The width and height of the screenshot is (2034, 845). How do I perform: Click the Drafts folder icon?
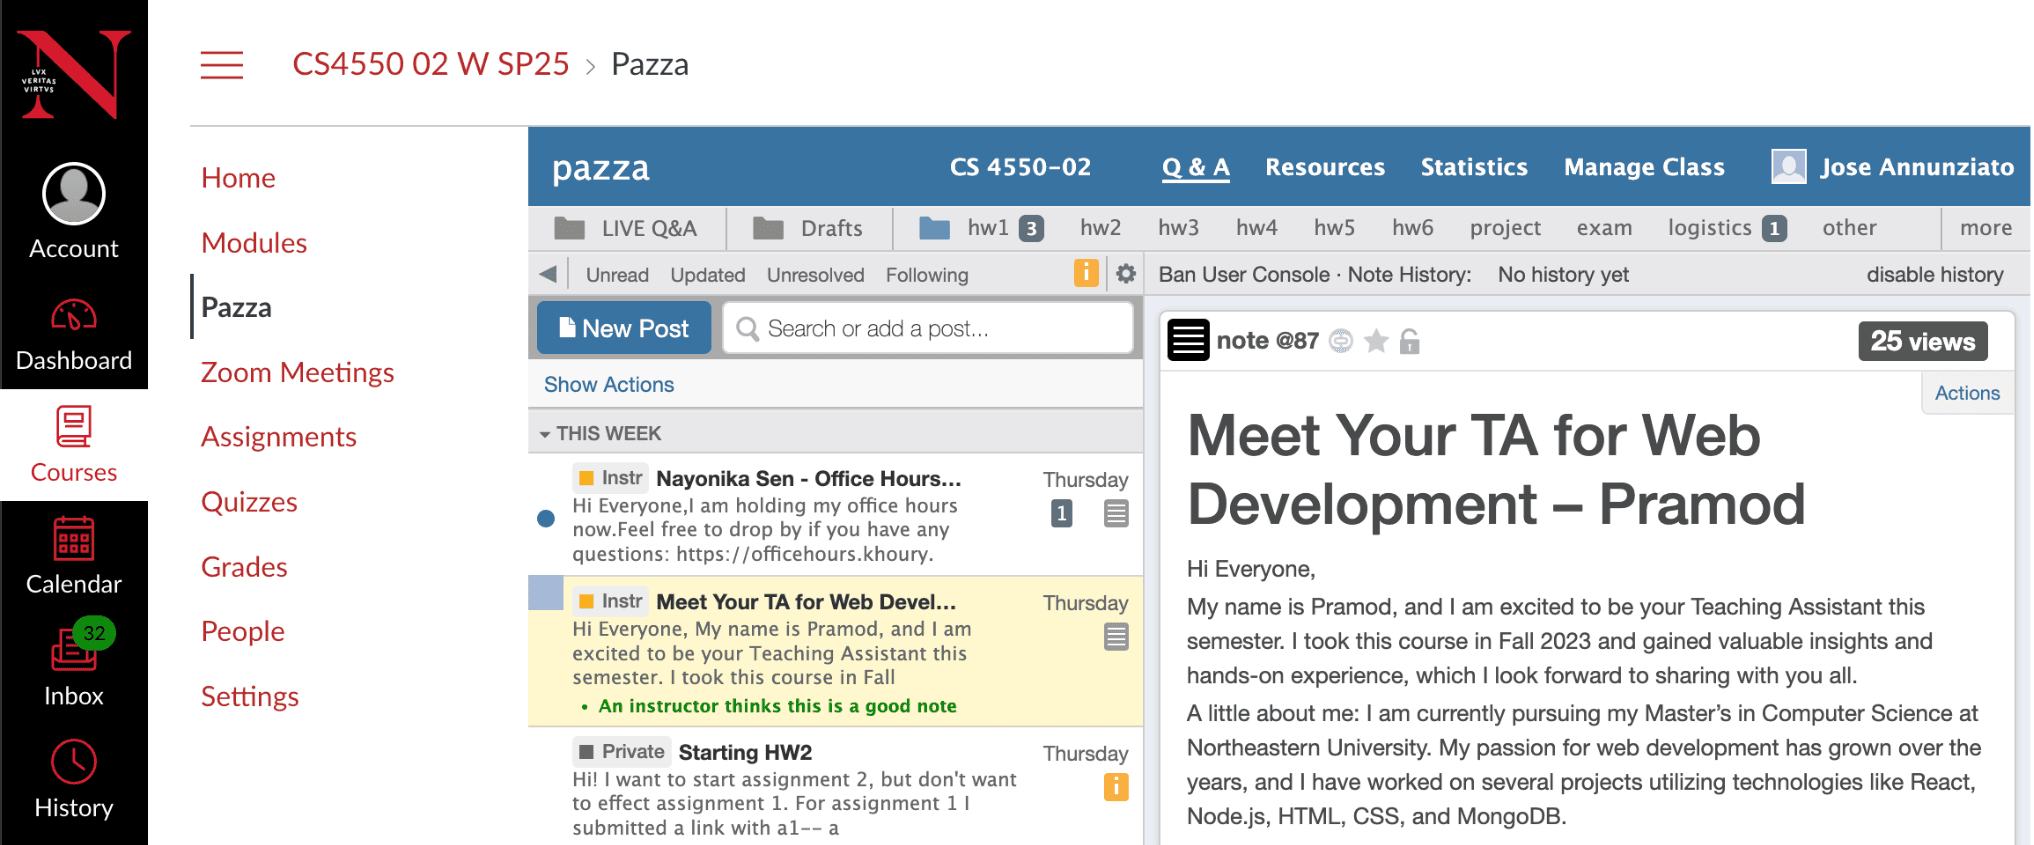pos(768,228)
